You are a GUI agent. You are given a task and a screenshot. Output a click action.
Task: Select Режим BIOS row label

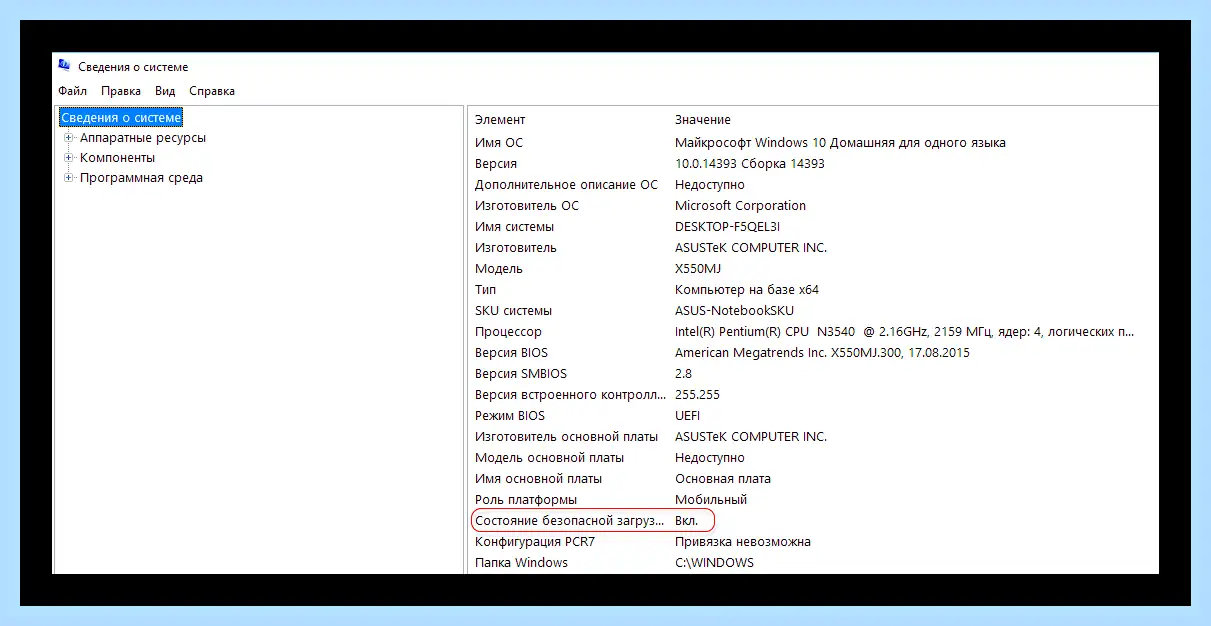(x=510, y=416)
